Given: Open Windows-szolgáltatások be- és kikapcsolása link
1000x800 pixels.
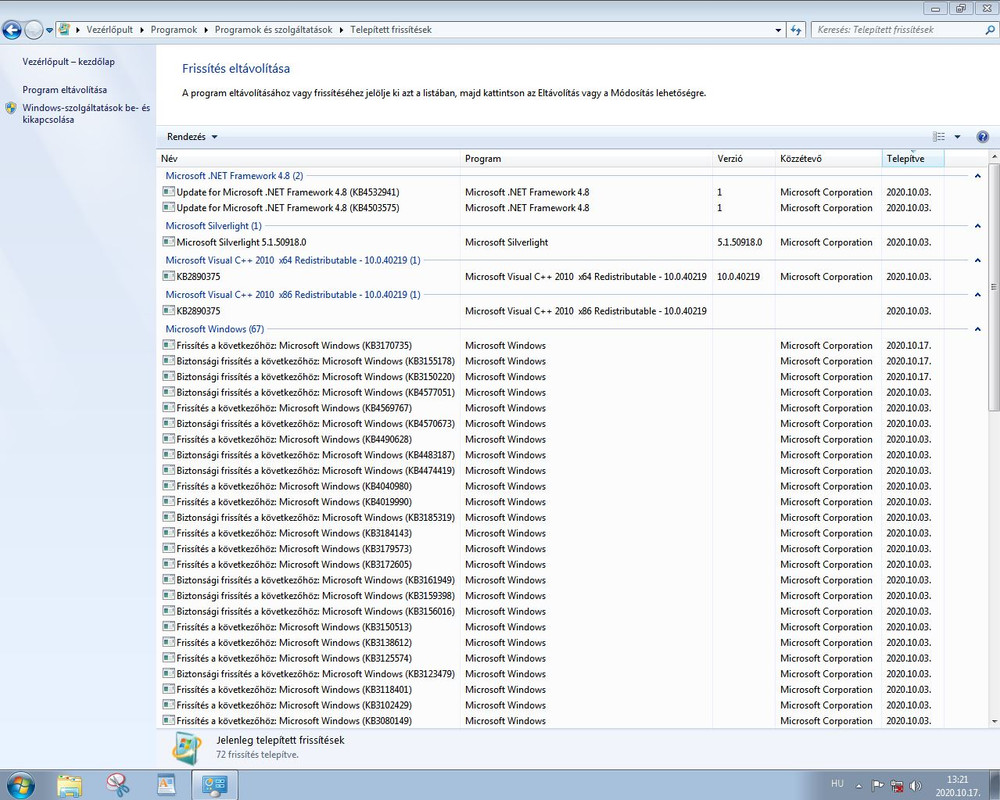Looking at the screenshot, I should (86, 114).
